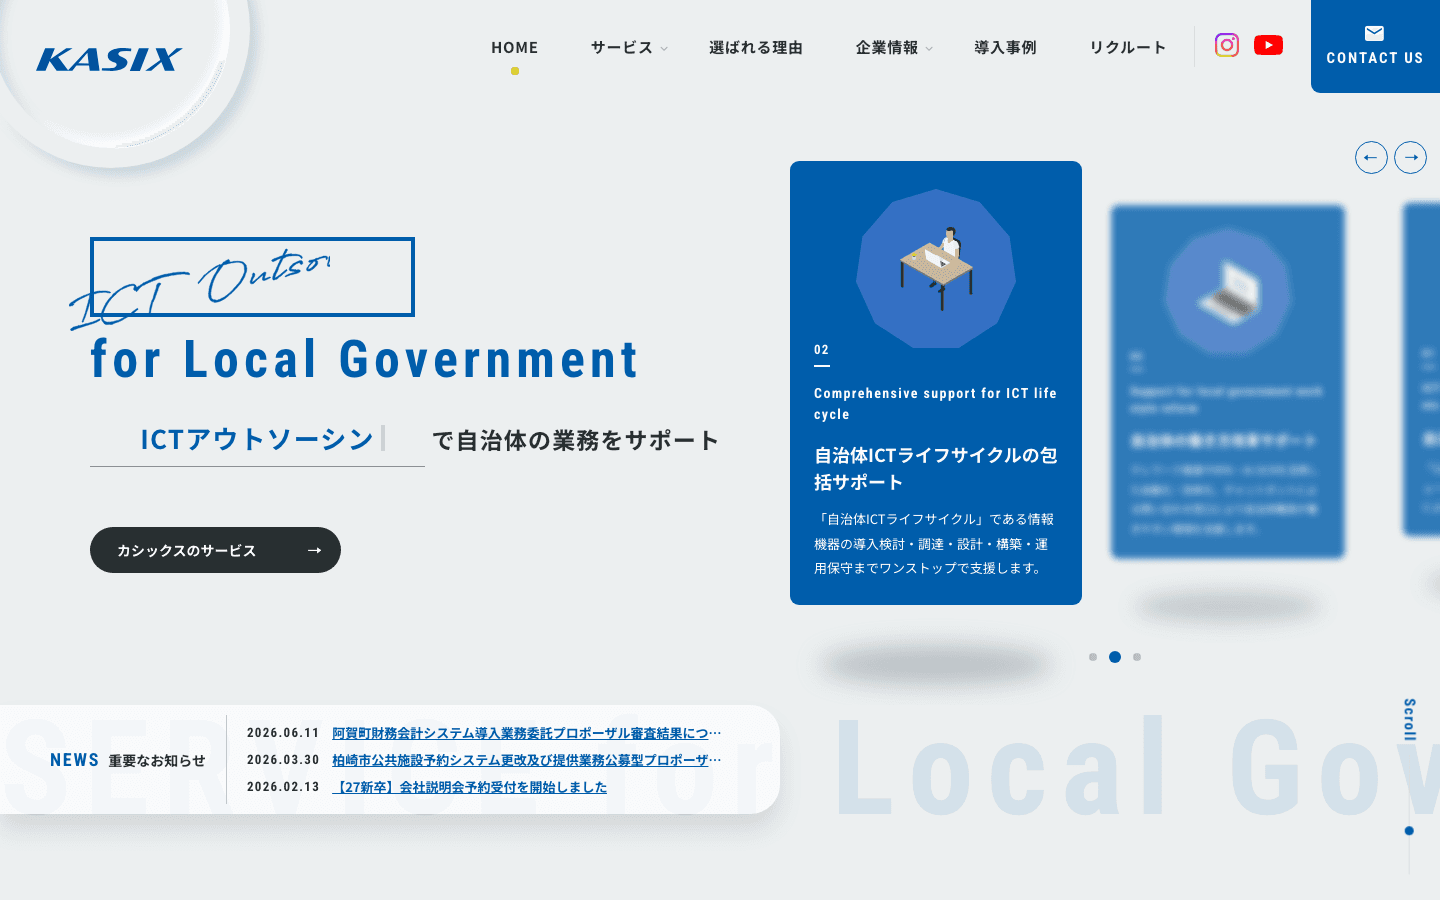Open the サービス menu item
The image size is (1440, 900).
click(622, 47)
